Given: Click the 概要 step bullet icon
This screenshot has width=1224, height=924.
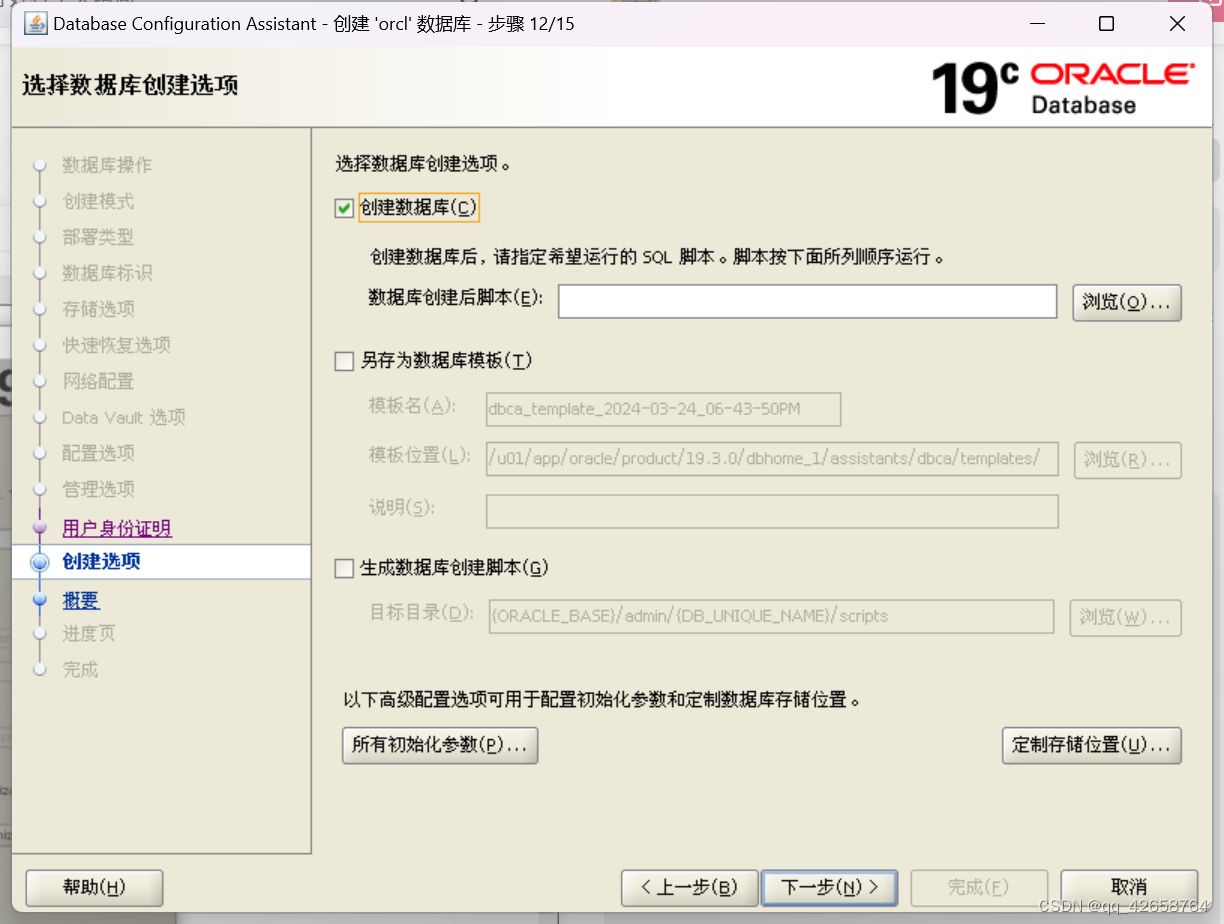Looking at the screenshot, I should point(40,600).
